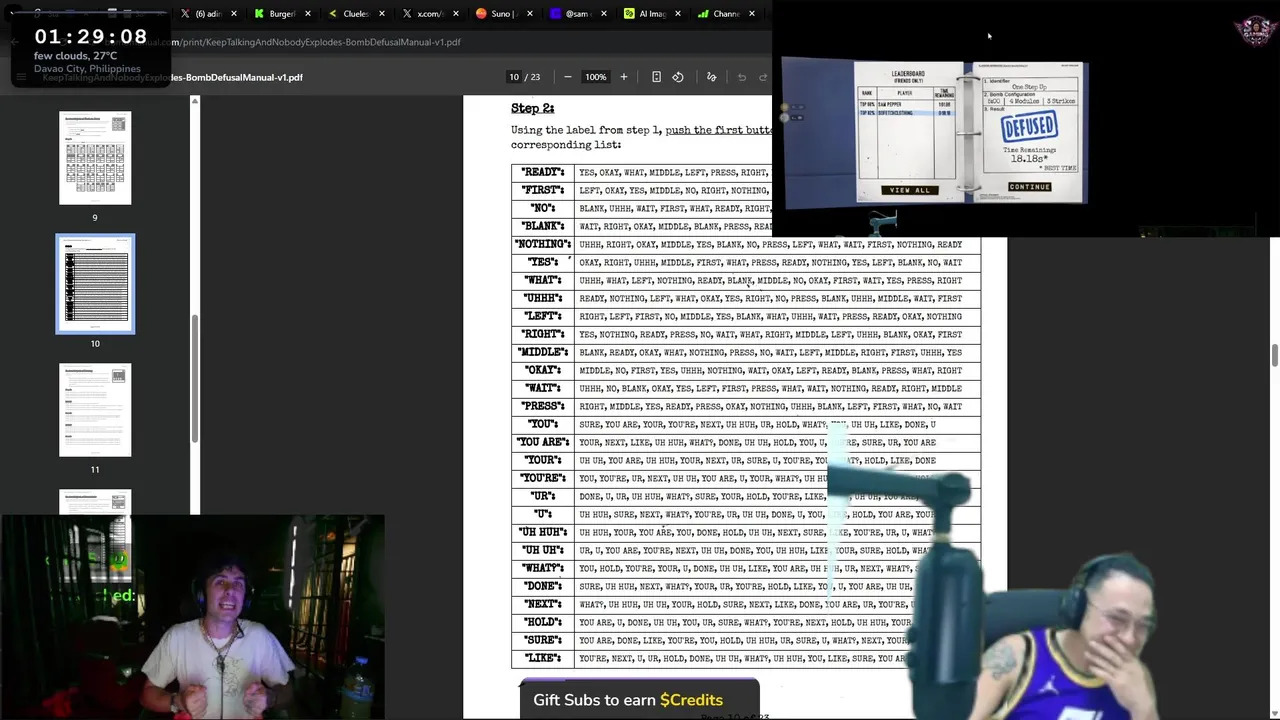Image resolution: width=1280 pixels, height=720 pixels.
Task: Click the "UH HUH": row label
Action: (x=543, y=532)
